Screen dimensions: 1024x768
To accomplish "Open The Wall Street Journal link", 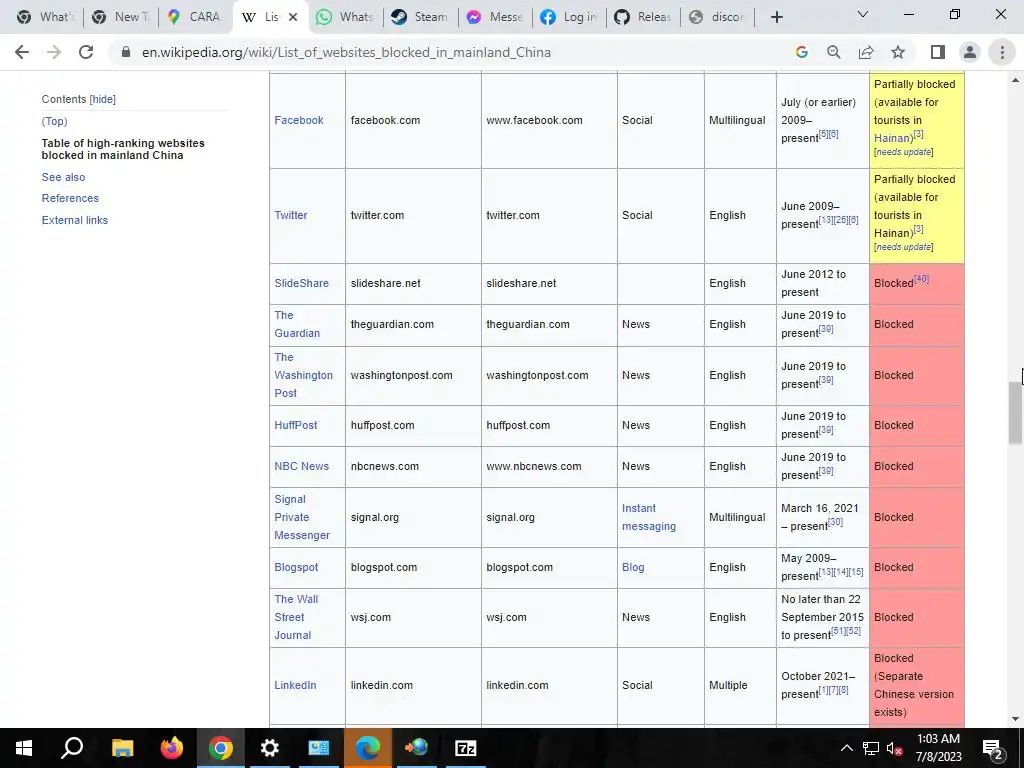I will coord(296,617).
